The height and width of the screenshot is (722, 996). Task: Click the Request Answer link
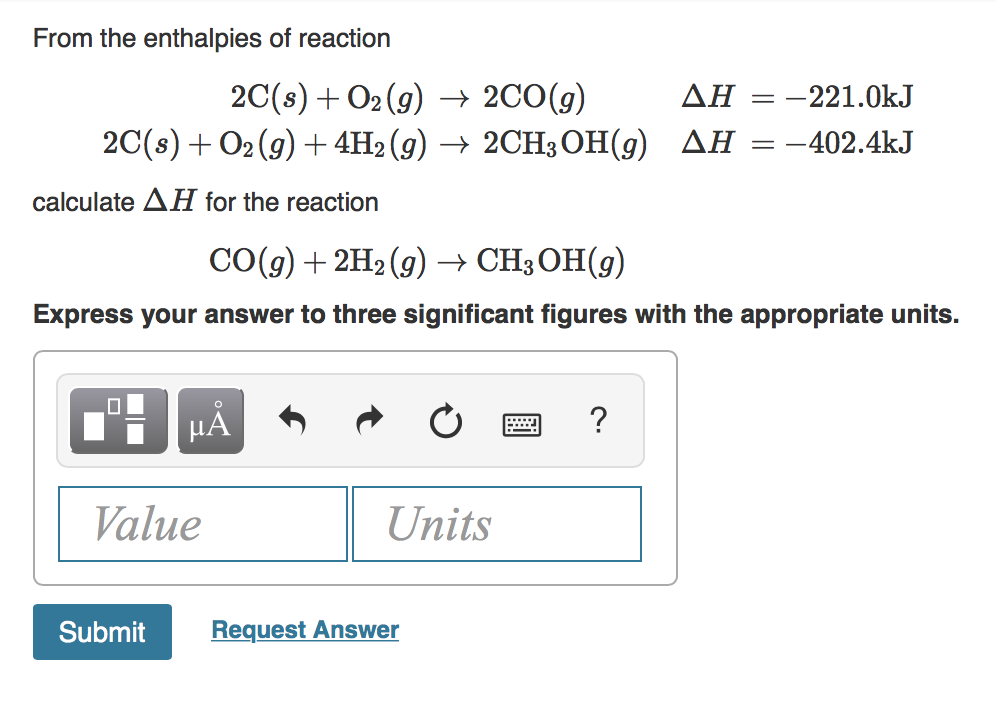[x=304, y=629]
